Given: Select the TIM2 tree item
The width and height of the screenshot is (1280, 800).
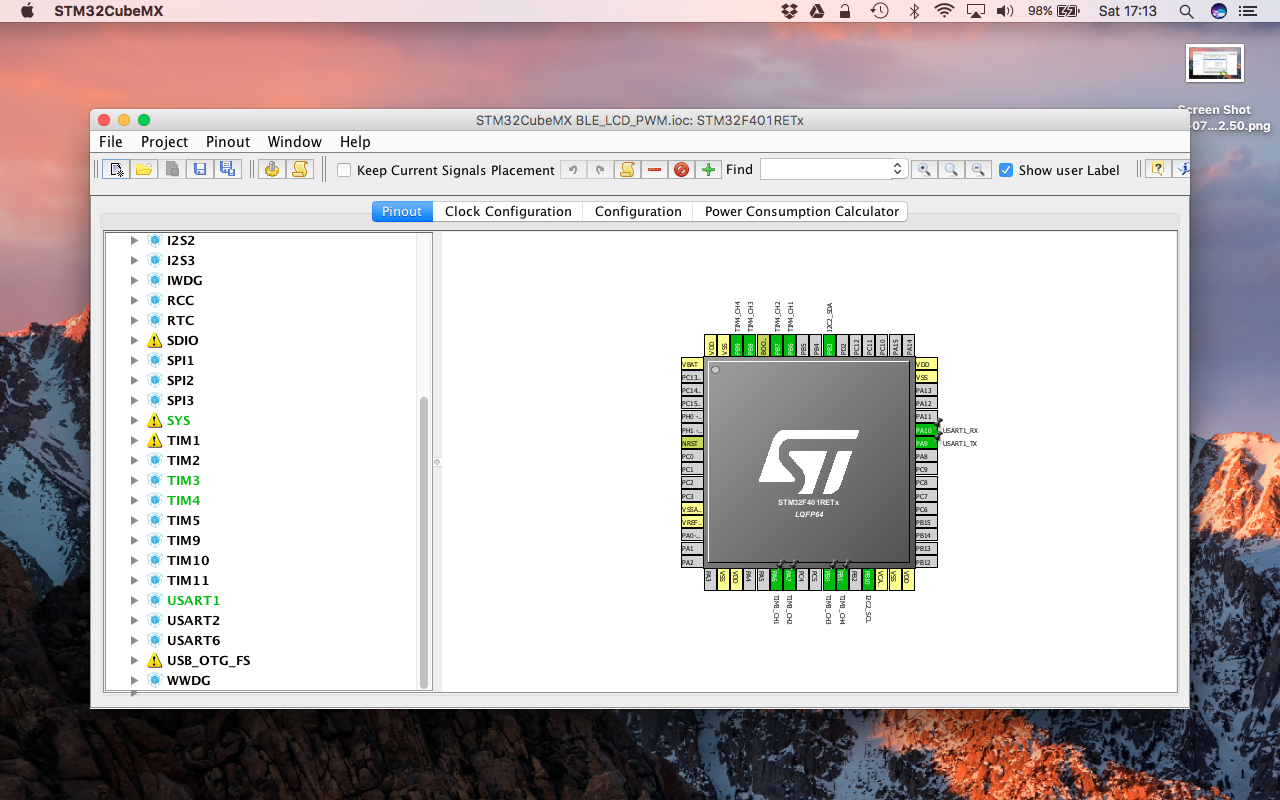Looking at the screenshot, I should pyautogui.click(x=183, y=460).
